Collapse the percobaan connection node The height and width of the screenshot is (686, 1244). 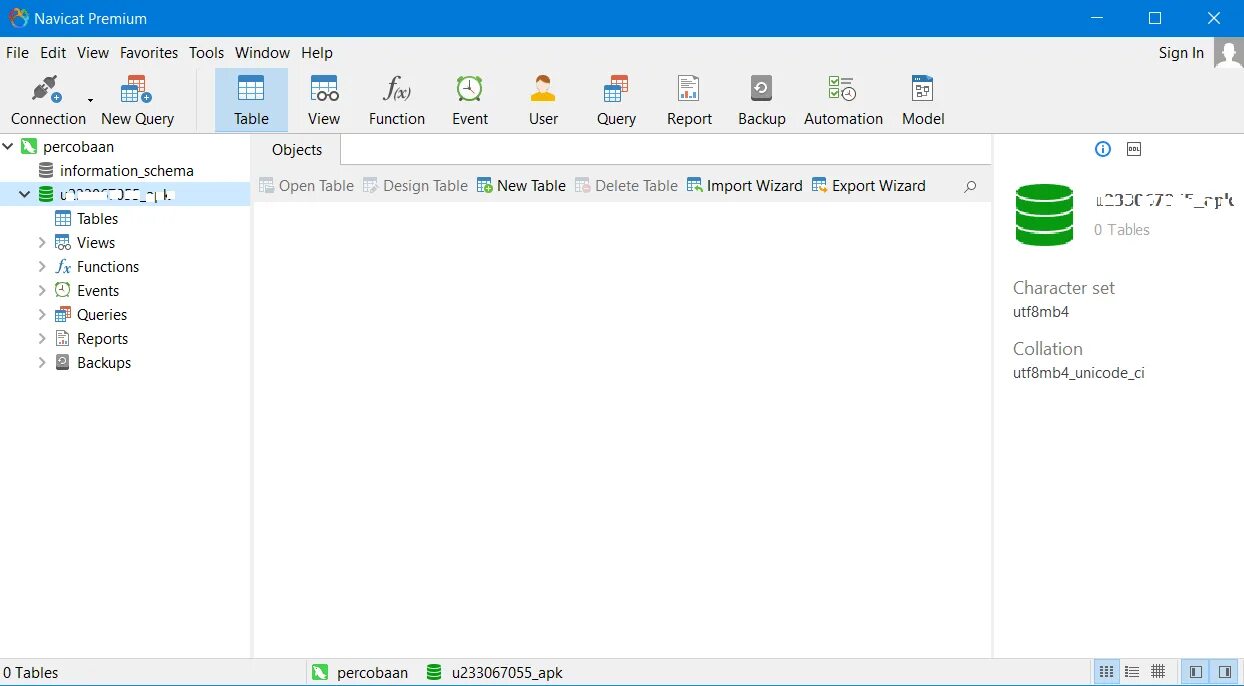pos(8,147)
